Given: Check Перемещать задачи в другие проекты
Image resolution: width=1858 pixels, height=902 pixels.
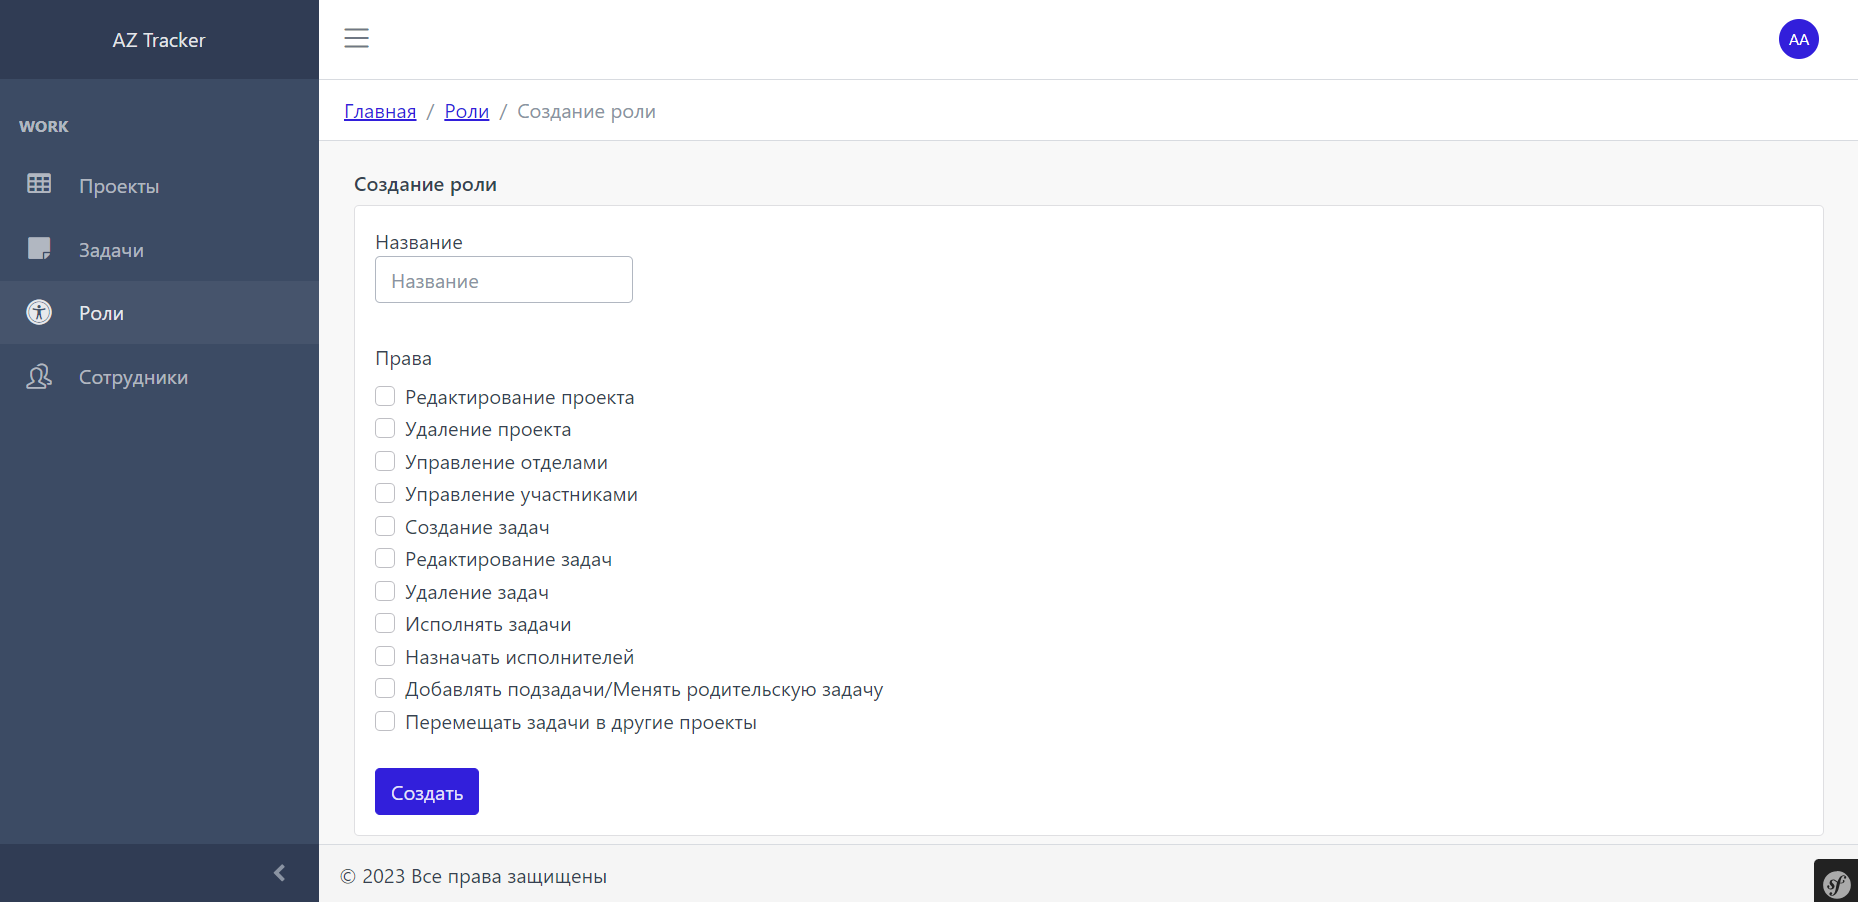Looking at the screenshot, I should click(385, 720).
